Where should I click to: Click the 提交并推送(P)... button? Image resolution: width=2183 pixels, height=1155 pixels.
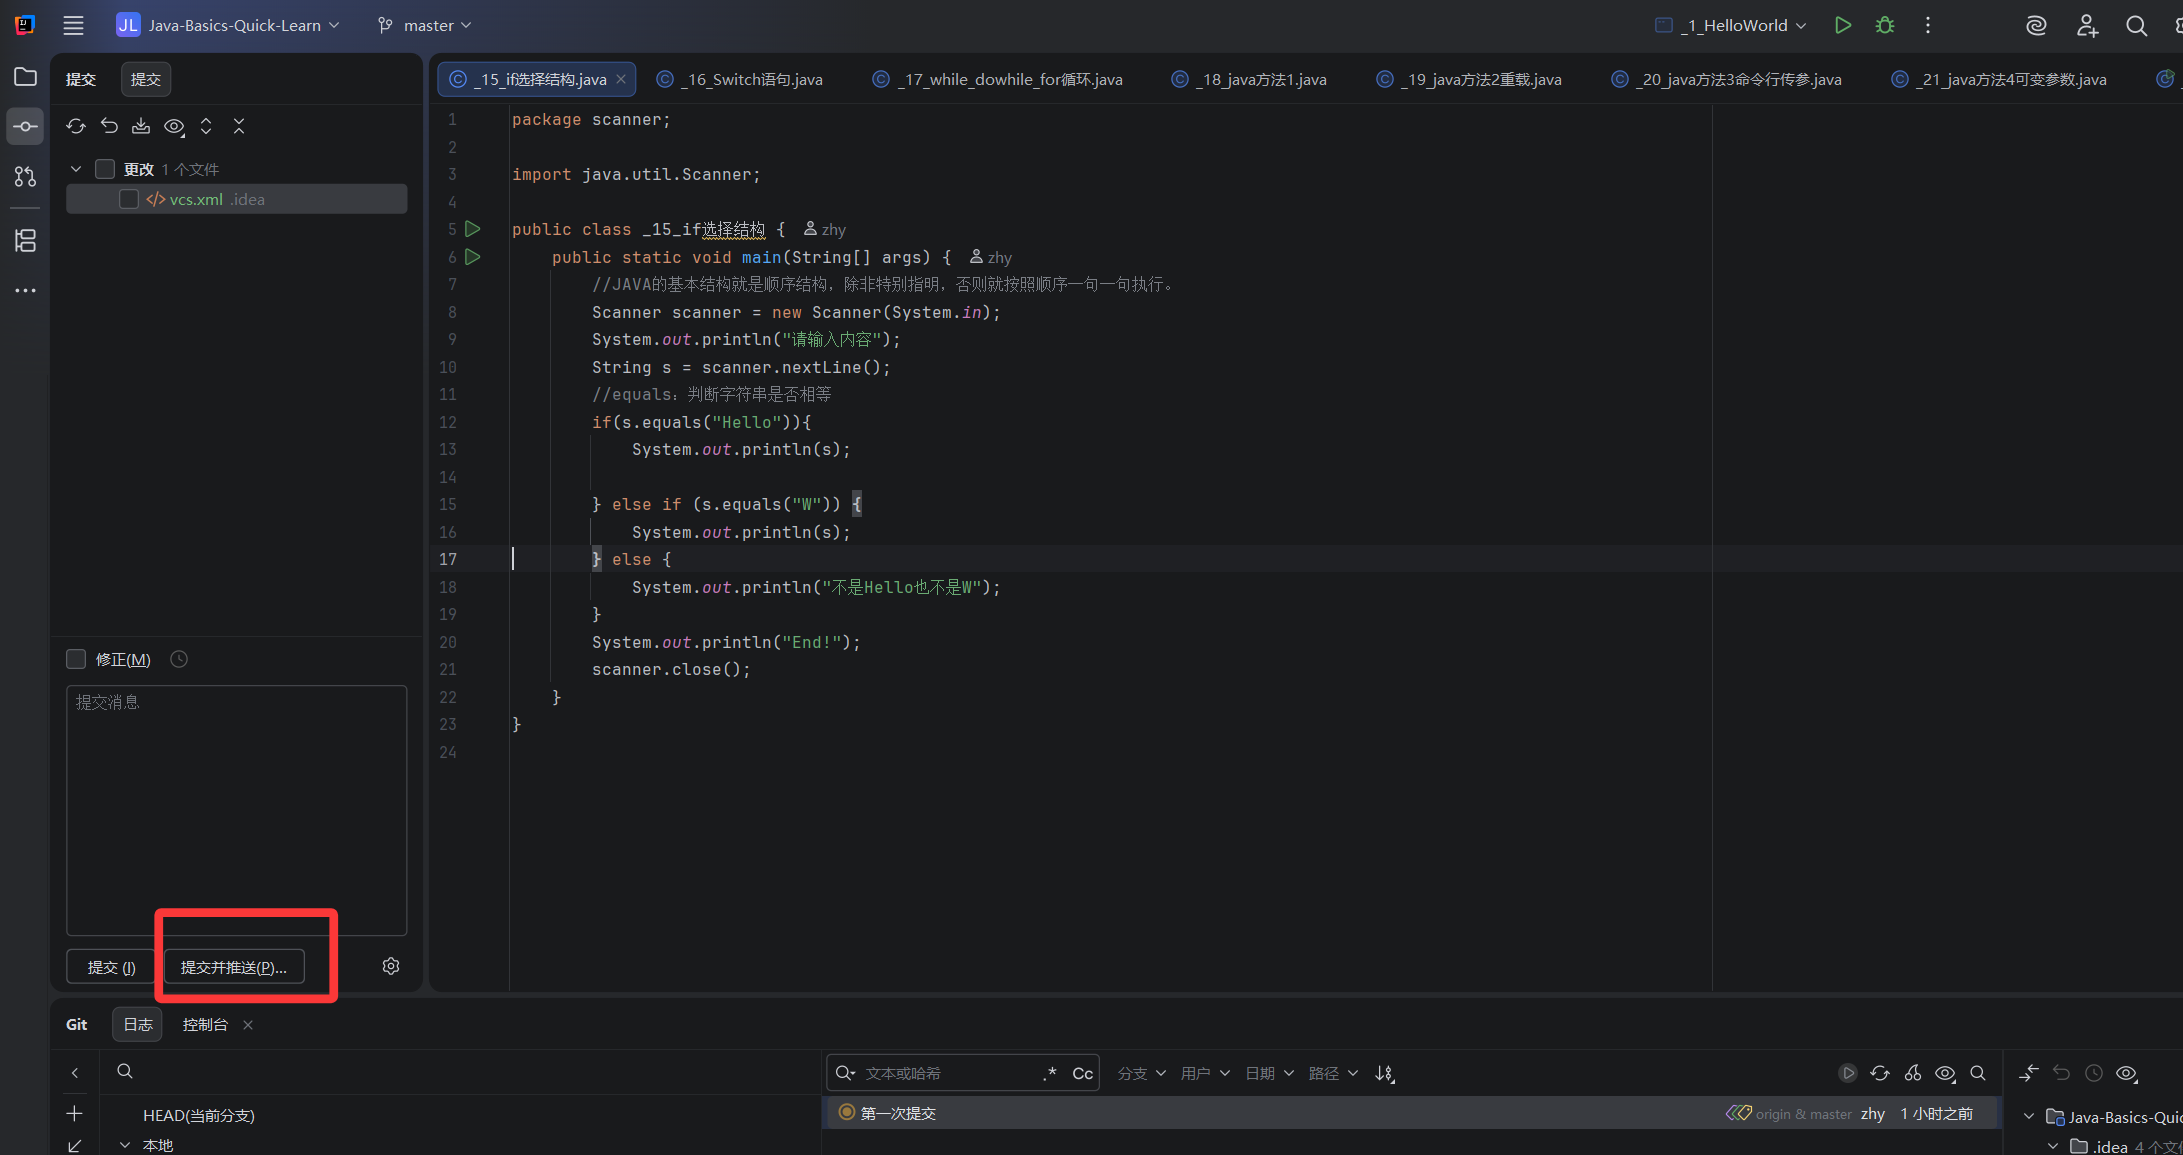(x=234, y=967)
